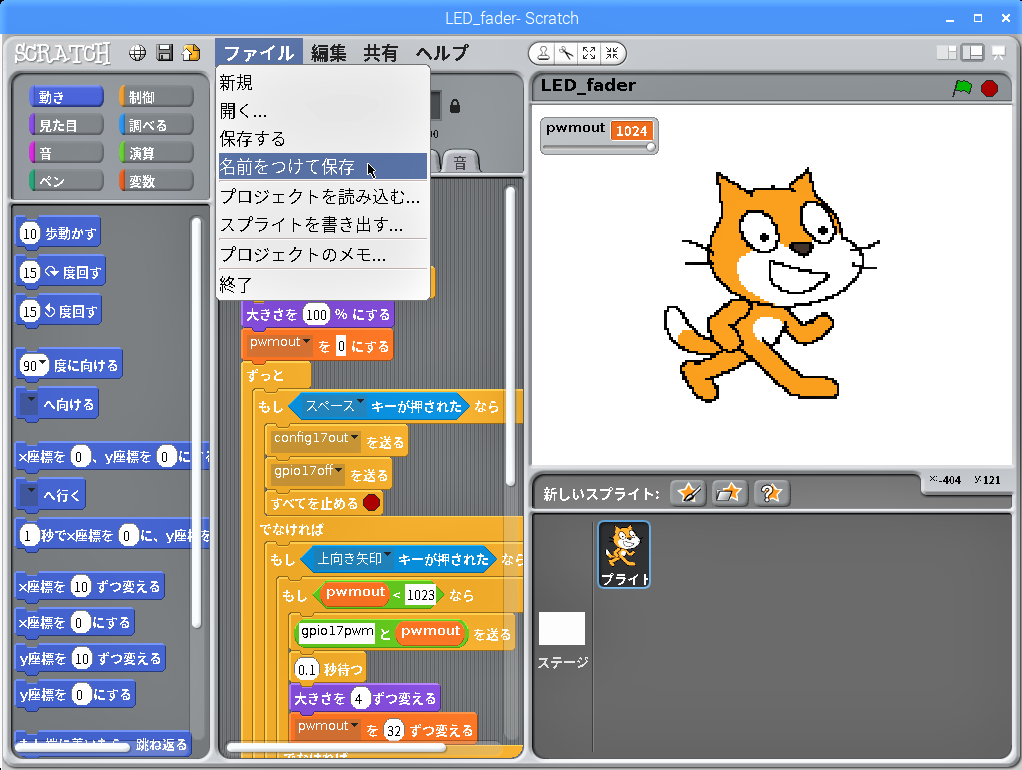Viewport: 1022px width, 770px height.
Task: Select the 音 block category button
Action: pos(66,153)
